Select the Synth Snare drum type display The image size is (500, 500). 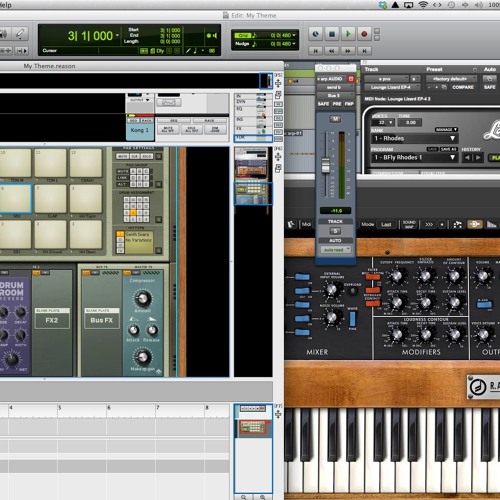pyautogui.click(x=139, y=242)
